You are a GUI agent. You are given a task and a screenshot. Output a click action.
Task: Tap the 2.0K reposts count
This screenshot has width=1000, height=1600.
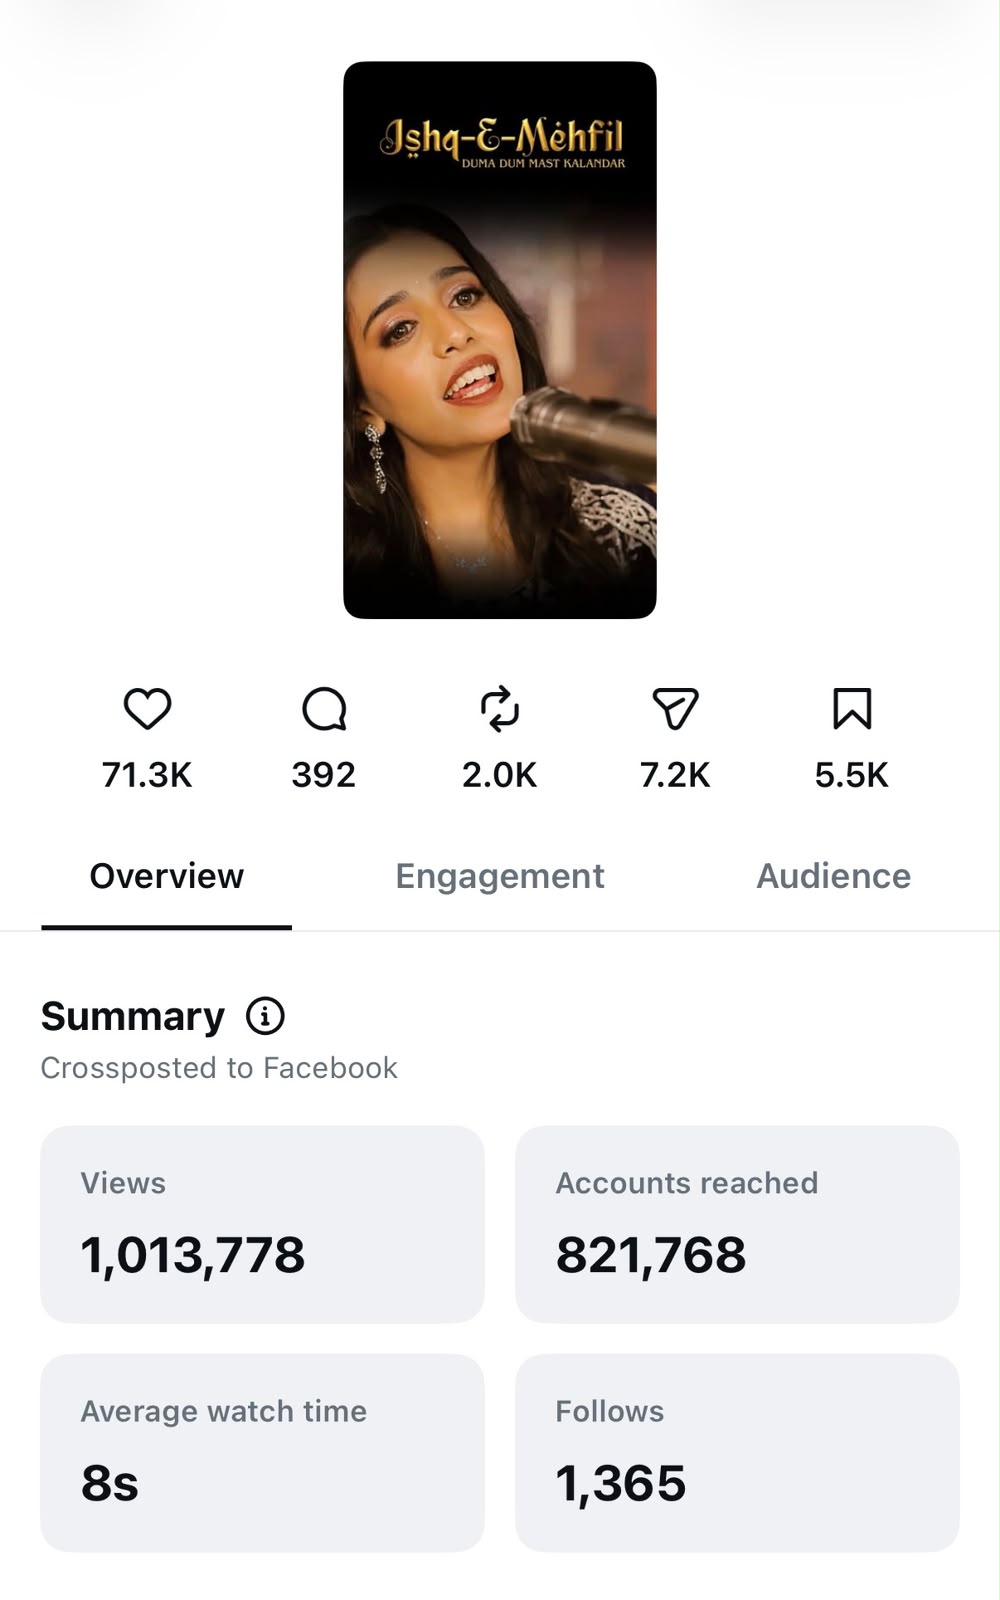pyautogui.click(x=500, y=775)
